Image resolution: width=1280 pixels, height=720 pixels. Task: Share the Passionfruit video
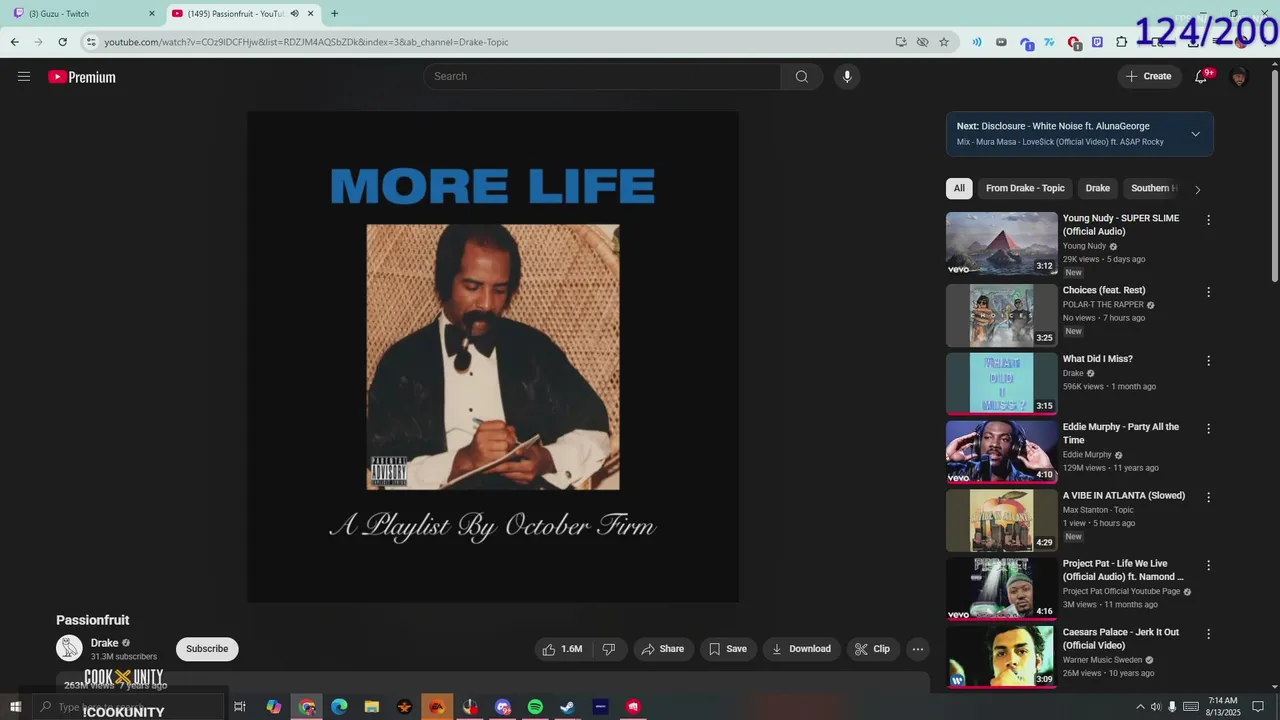[x=663, y=649]
